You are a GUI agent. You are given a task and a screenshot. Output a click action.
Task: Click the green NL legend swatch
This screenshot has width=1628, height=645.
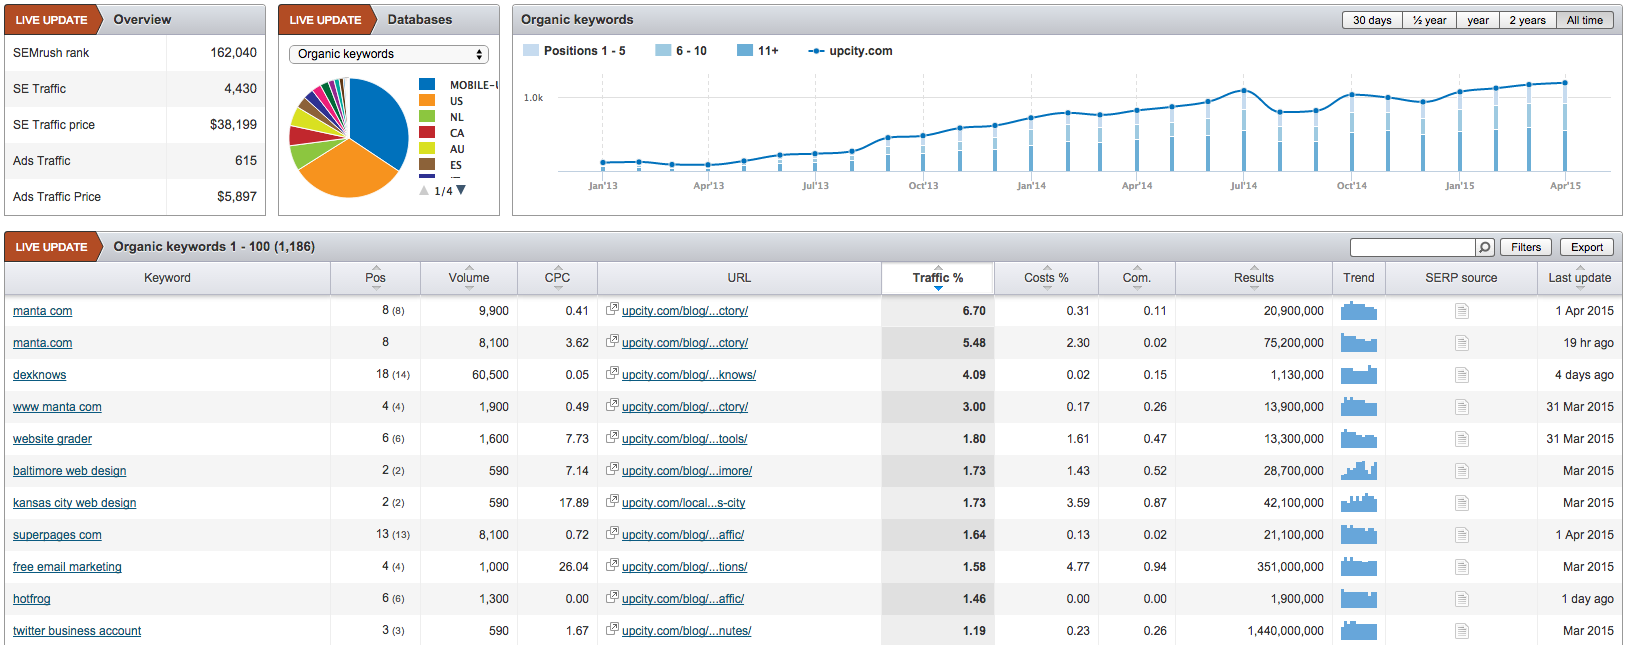coord(427,117)
